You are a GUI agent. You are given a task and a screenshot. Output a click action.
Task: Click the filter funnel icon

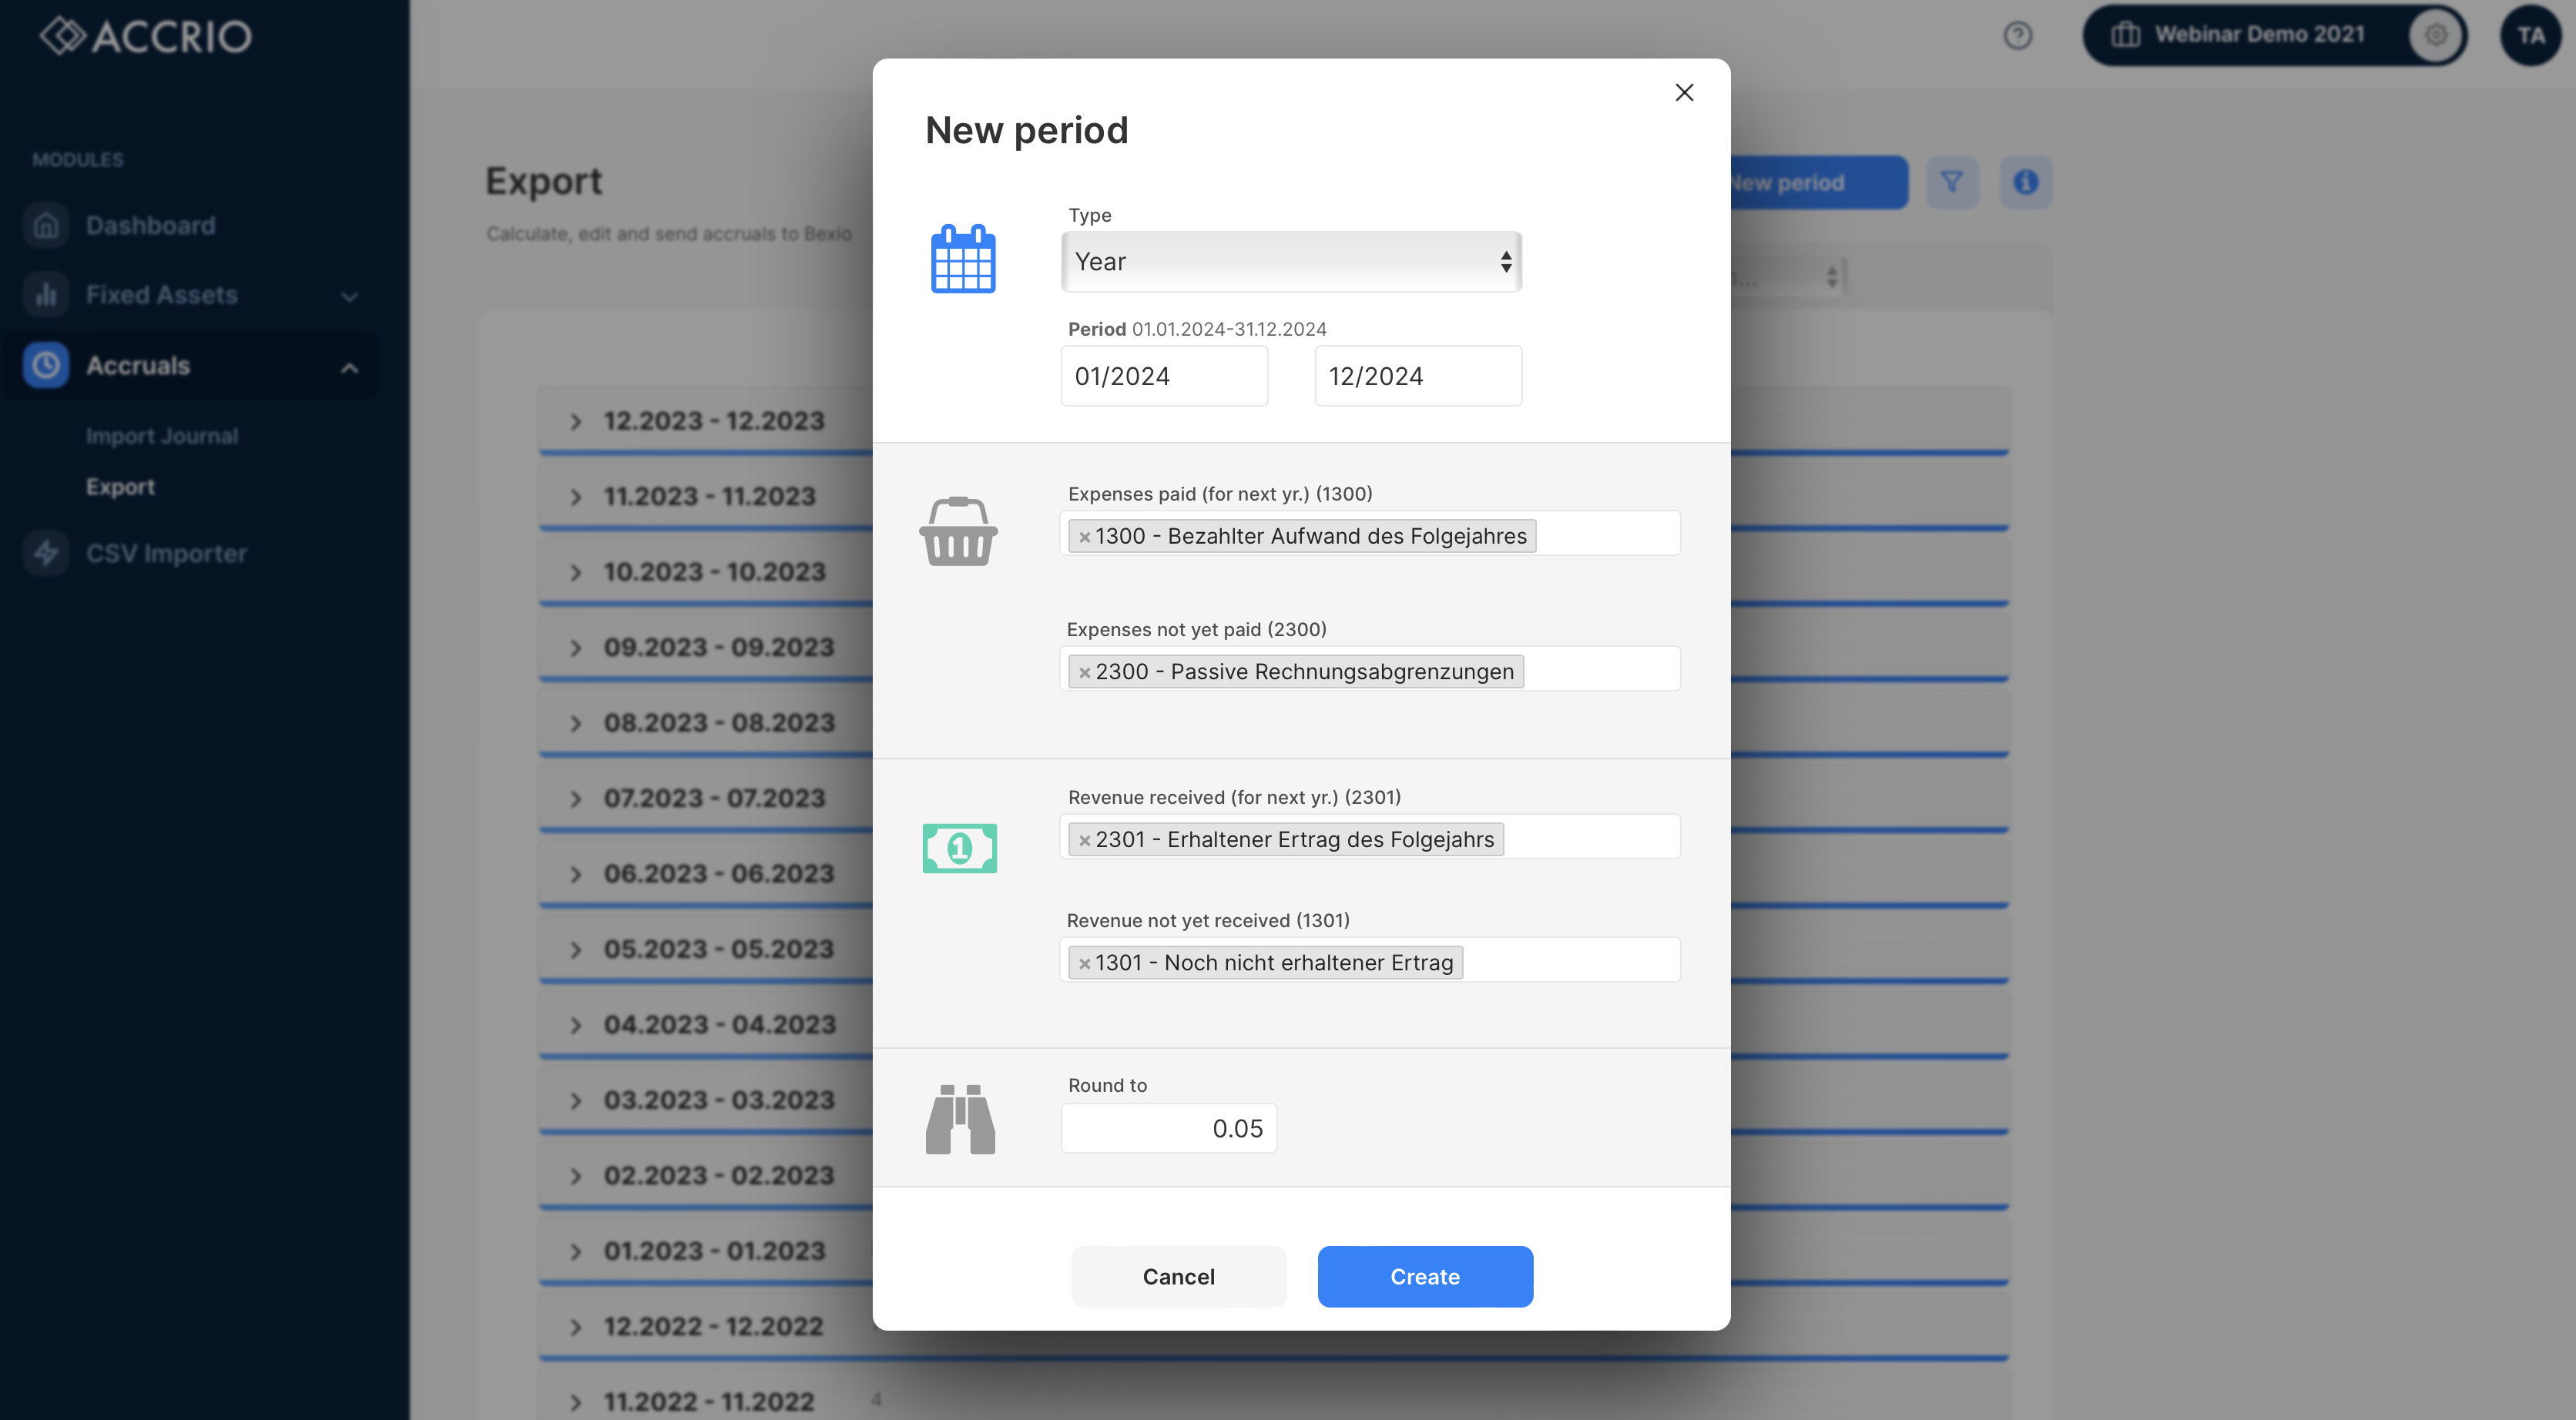click(1951, 182)
